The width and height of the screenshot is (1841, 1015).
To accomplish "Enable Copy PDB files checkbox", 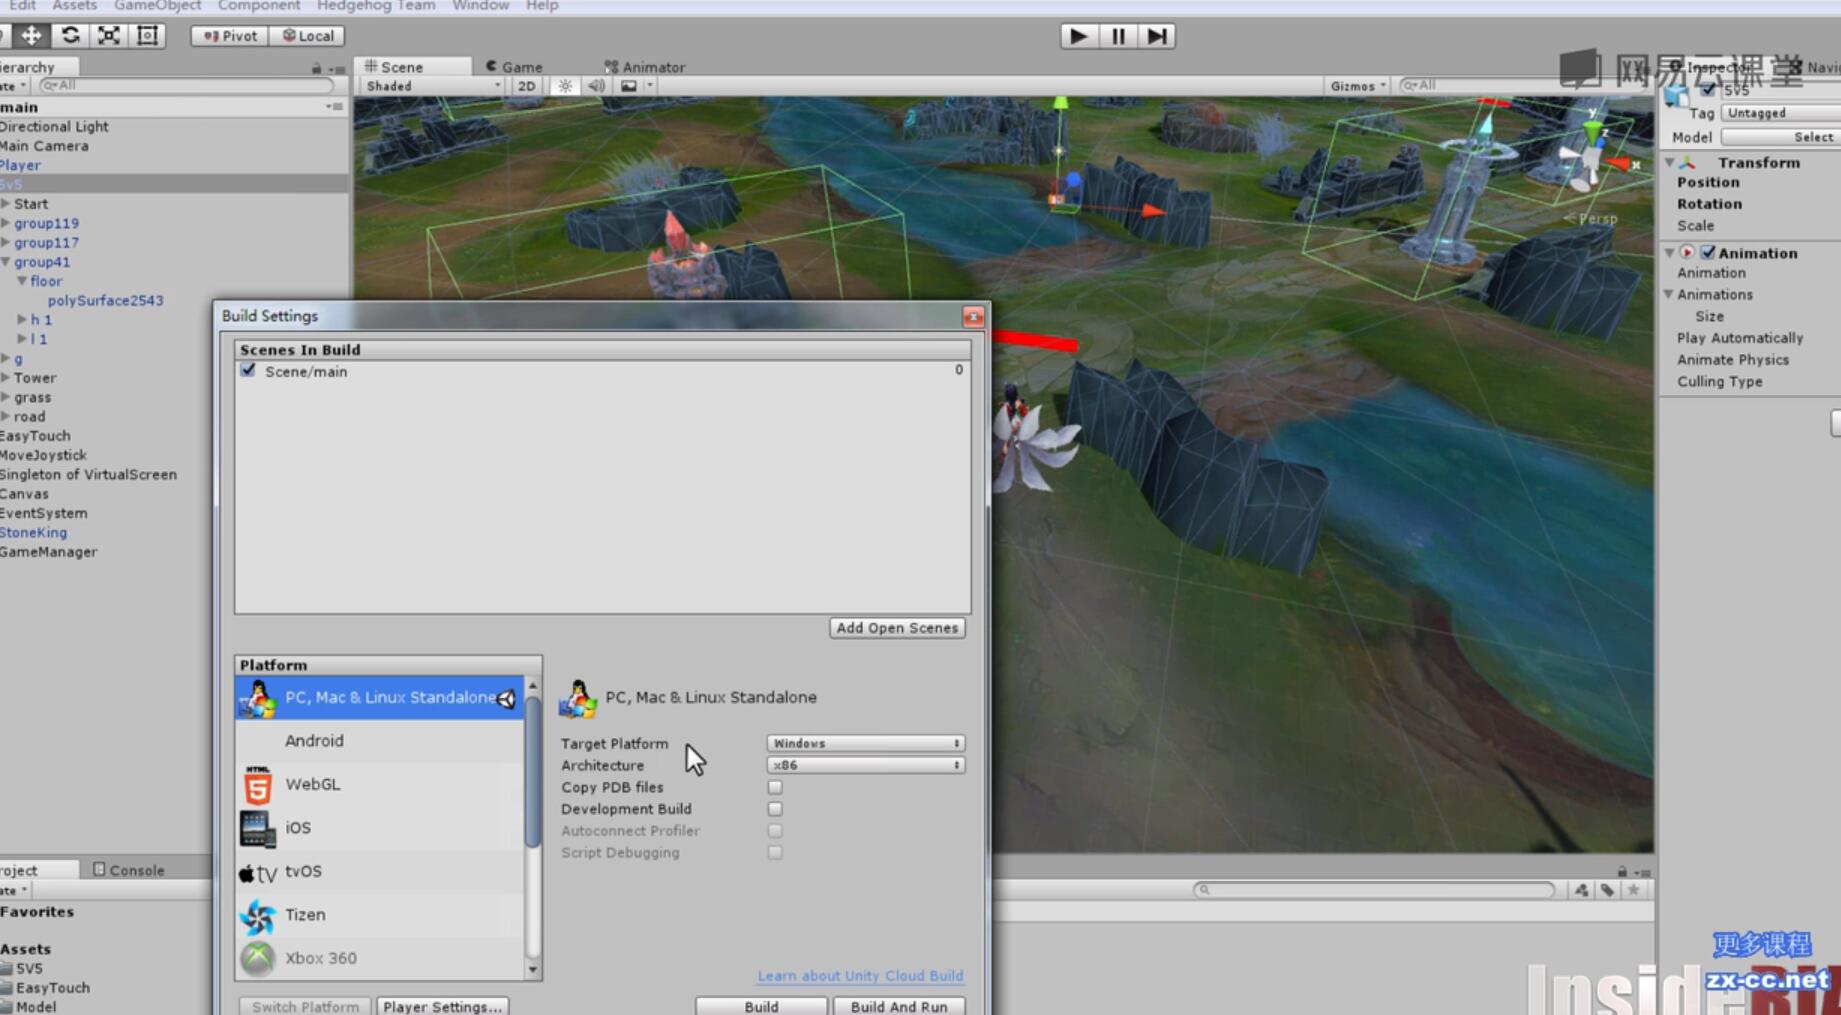I will click(775, 787).
